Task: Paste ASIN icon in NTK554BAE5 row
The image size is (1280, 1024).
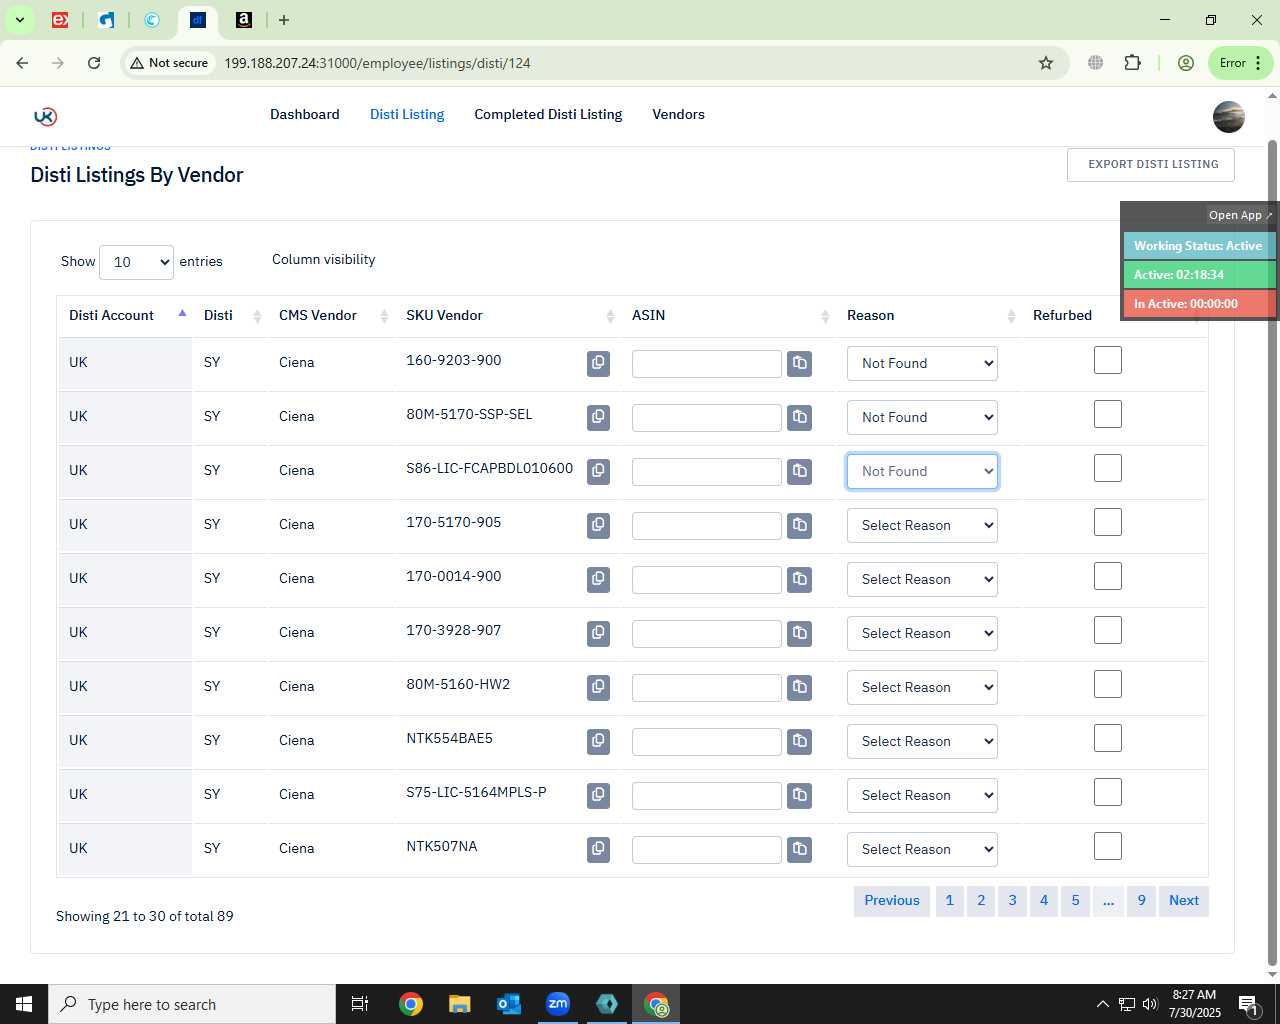Action: point(799,741)
